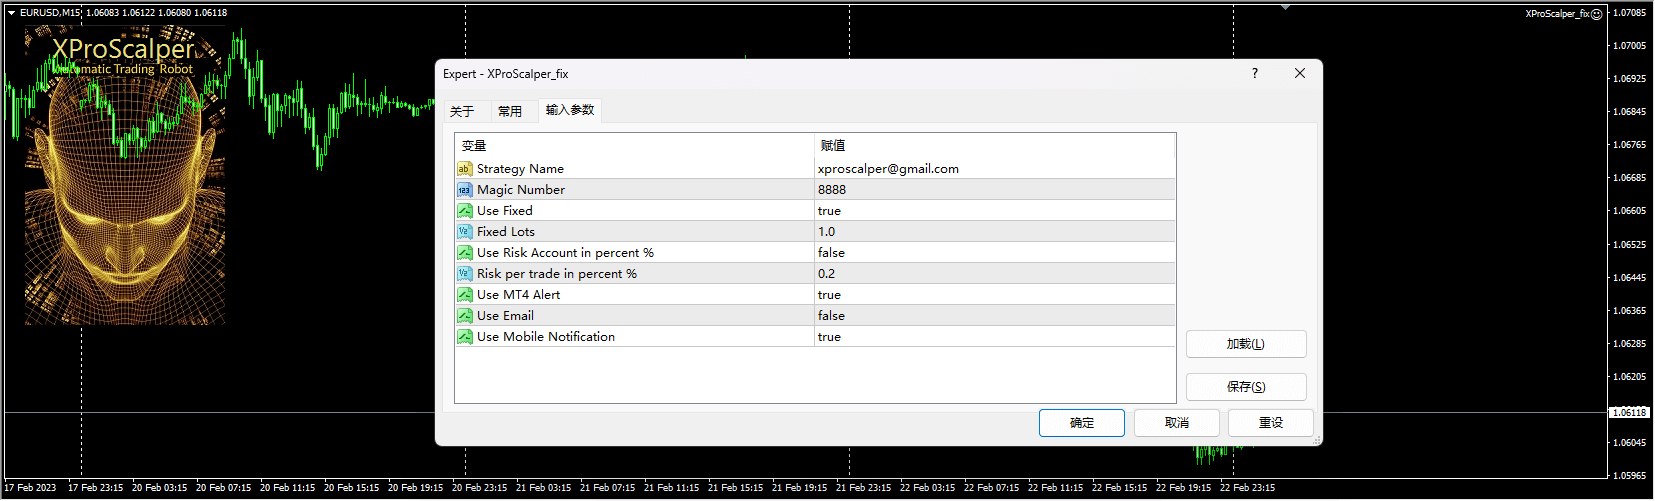Click the 保存(S) save button
Screen dimensions: 1655x501
click(x=1246, y=387)
